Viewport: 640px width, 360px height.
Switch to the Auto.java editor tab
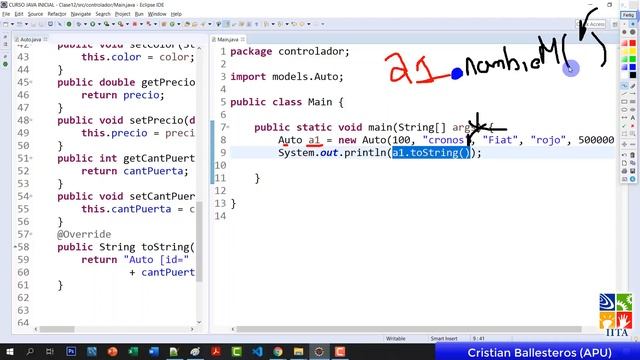point(31,39)
